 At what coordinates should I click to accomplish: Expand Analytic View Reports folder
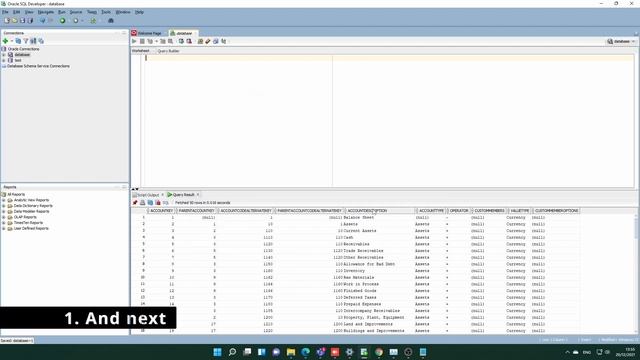(x=4, y=200)
